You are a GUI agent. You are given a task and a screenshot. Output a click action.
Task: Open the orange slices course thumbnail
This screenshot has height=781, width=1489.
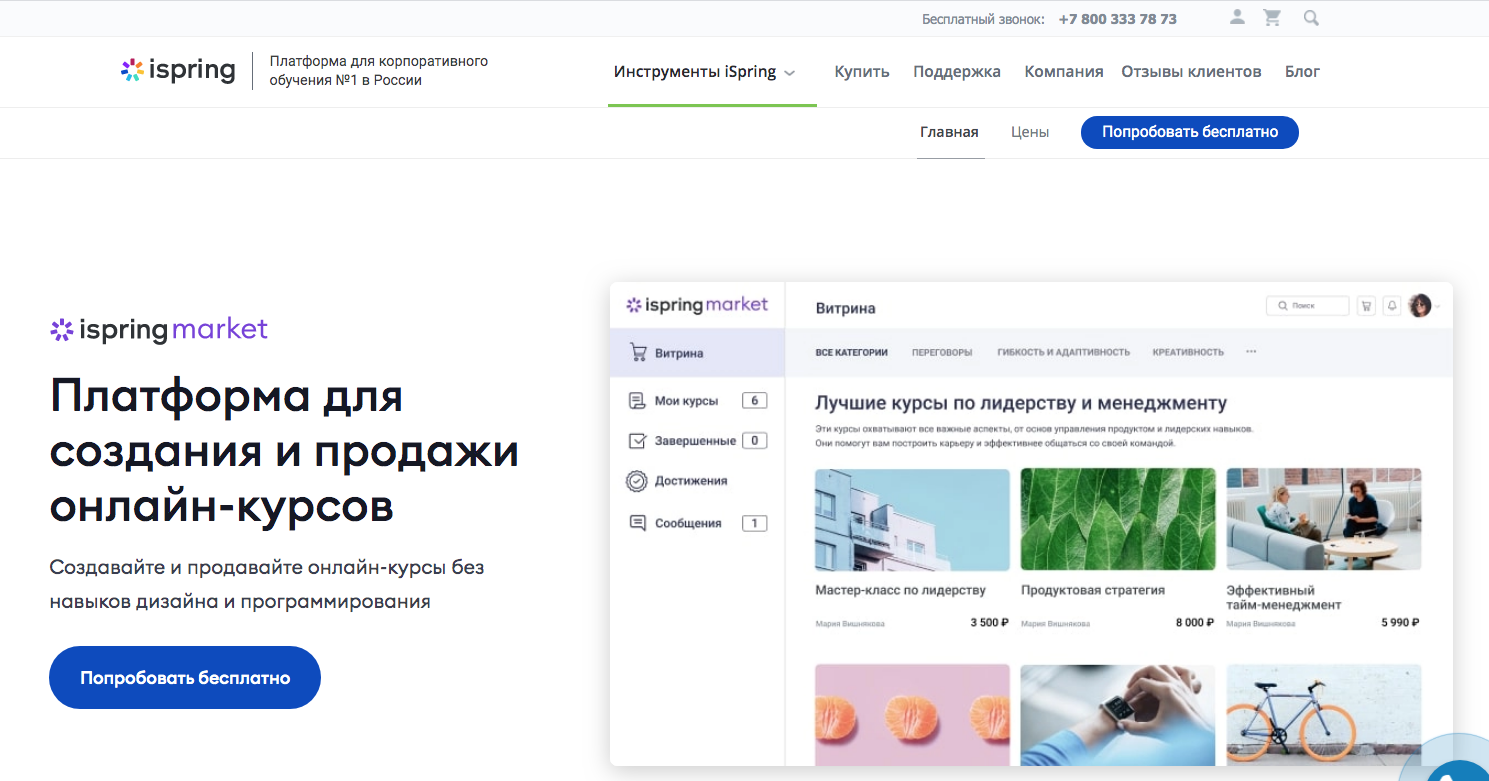pyautogui.click(x=912, y=715)
